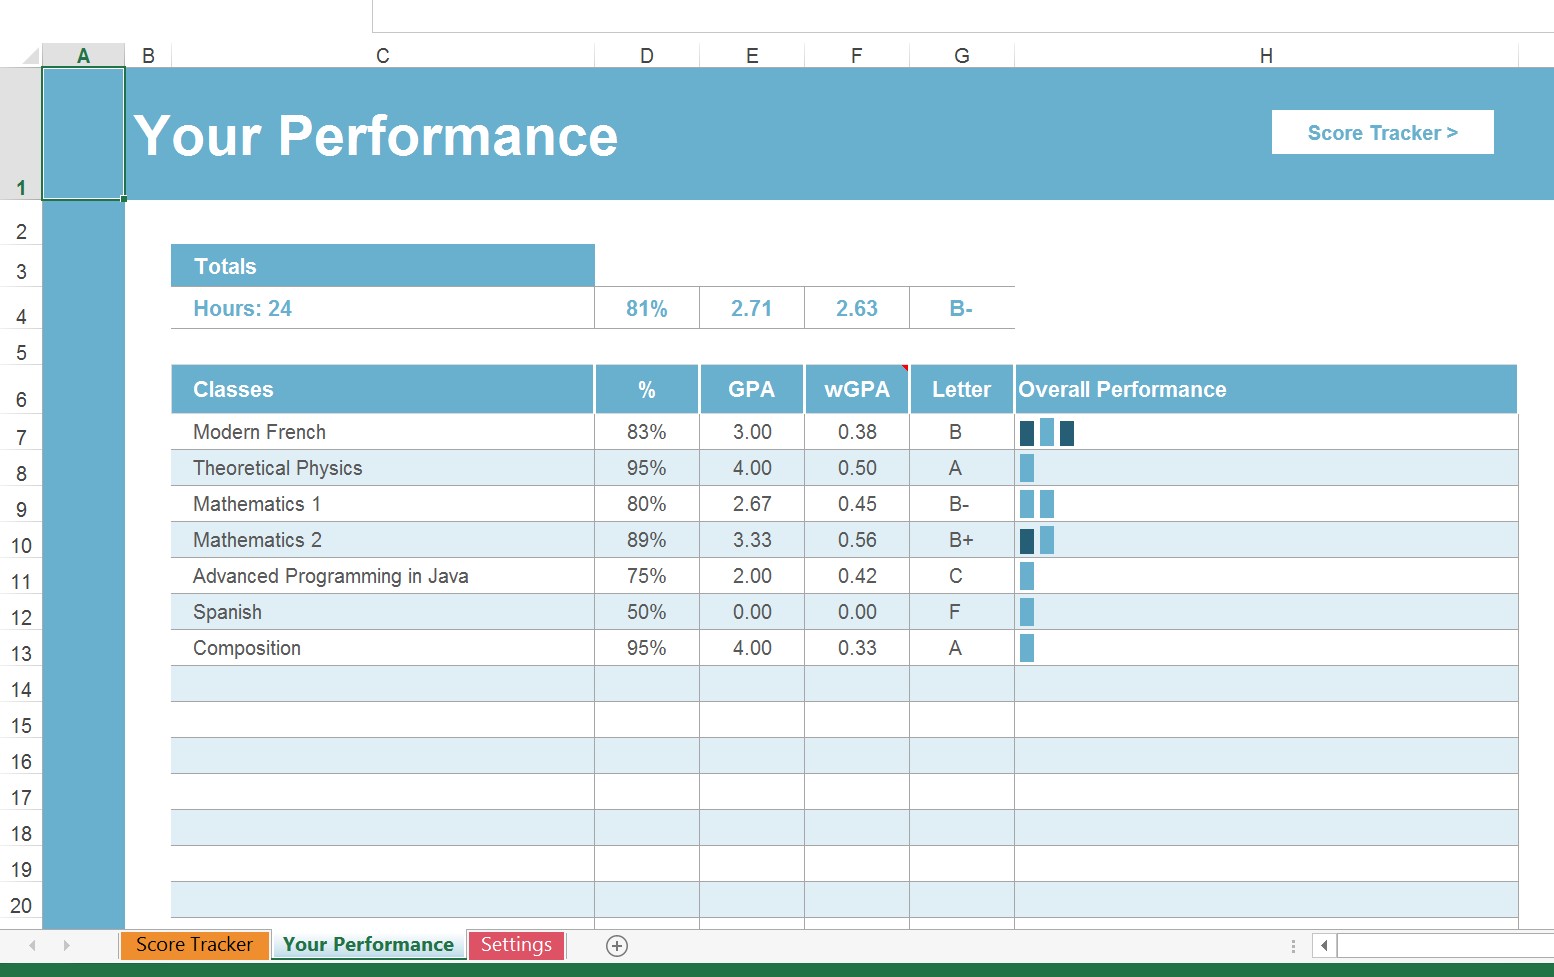Open the Settings sheet tab
Image resolution: width=1554 pixels, height=977 pixels.
click(517, 944)
